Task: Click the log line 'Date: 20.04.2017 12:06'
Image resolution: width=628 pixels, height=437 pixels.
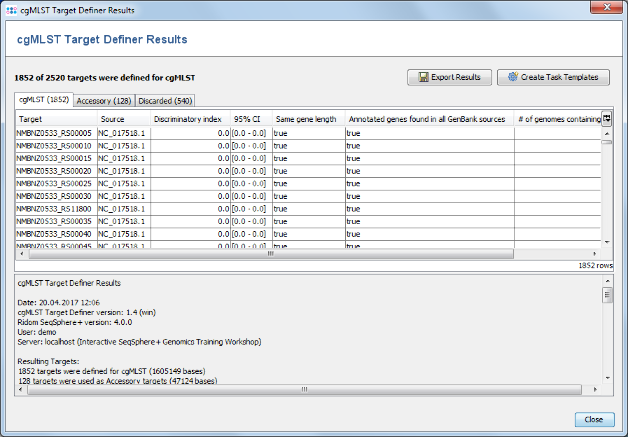Action: click(58, 302)
